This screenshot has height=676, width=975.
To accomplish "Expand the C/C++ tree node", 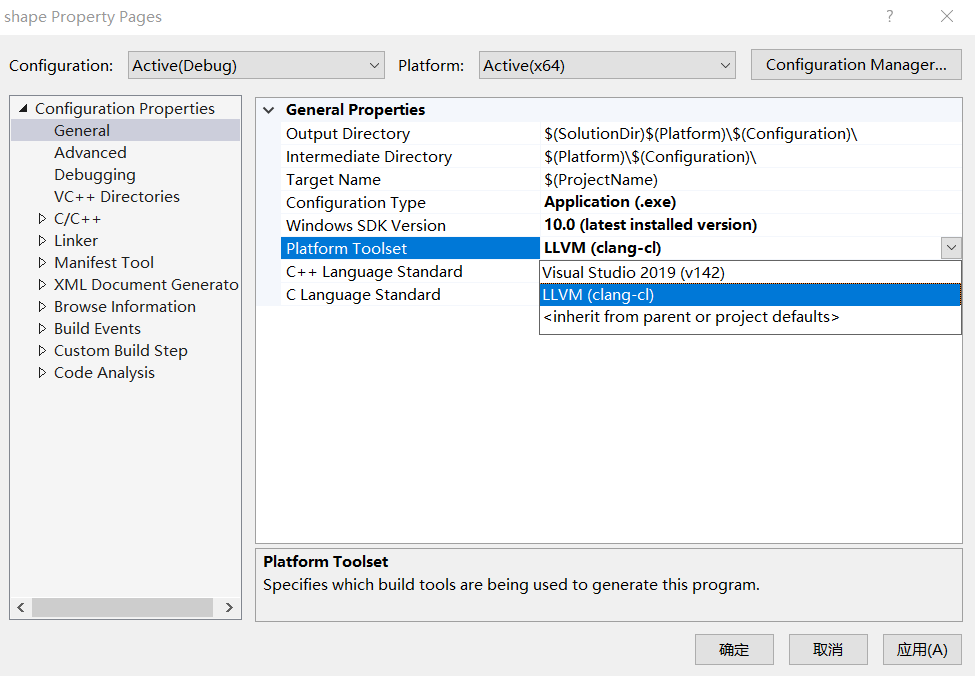I will click(x=43, y=218).
